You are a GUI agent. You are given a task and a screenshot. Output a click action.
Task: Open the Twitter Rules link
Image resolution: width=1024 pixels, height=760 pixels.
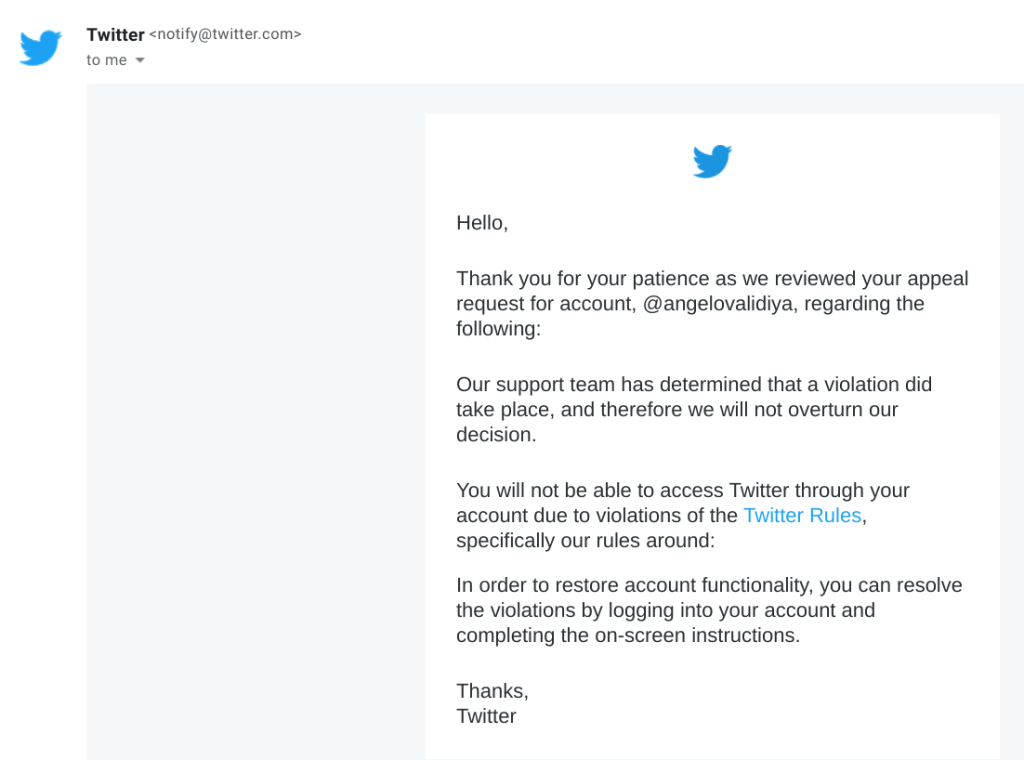(x=802, y=516)
